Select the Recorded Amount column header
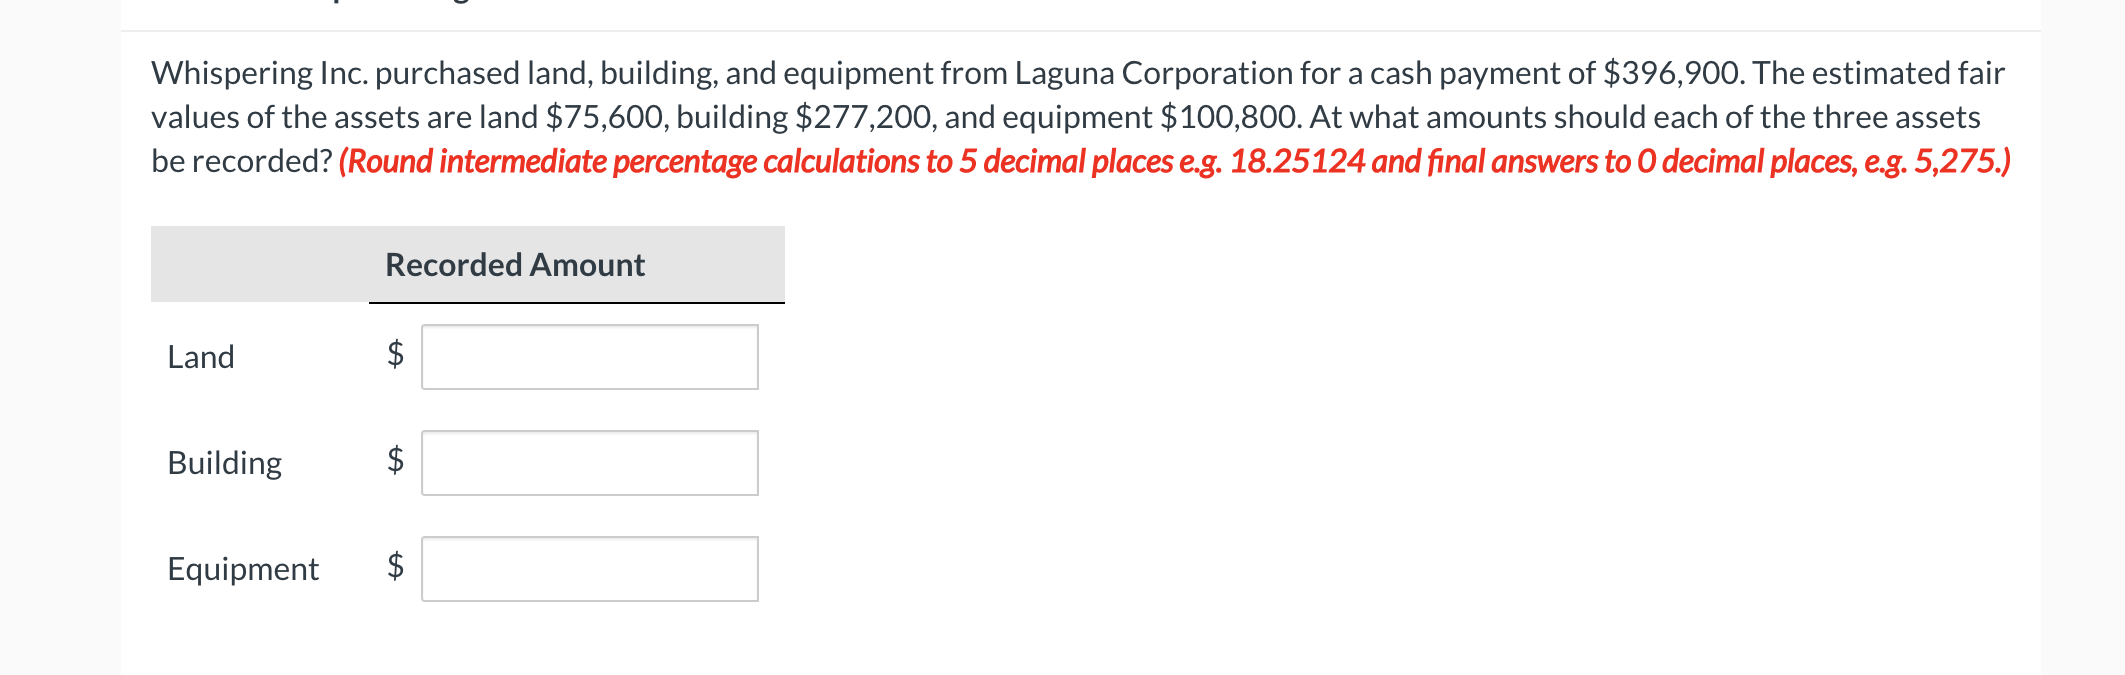The height and width of the screenshot is (675, 2125). (x=515, y=265)
